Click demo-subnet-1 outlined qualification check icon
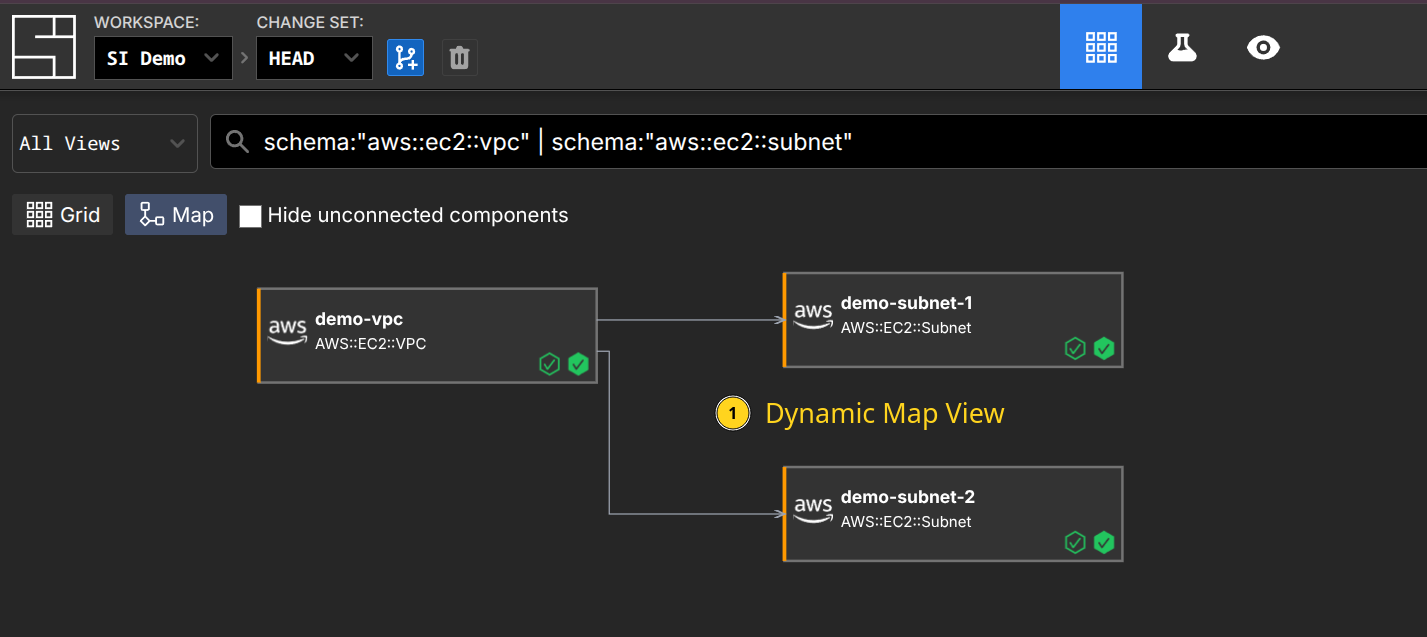Viewport: 1427px width, 637px height. pyautogui.click(x=1074, y=348)
